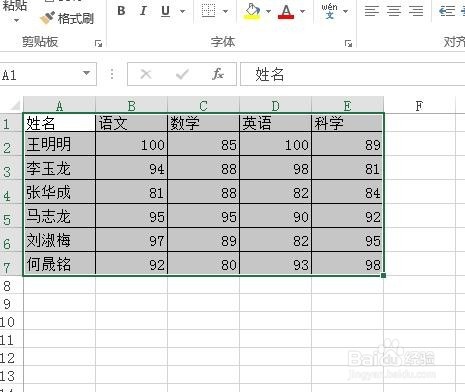
Task: Click Select All corner triangle
Action: point(14,105)
